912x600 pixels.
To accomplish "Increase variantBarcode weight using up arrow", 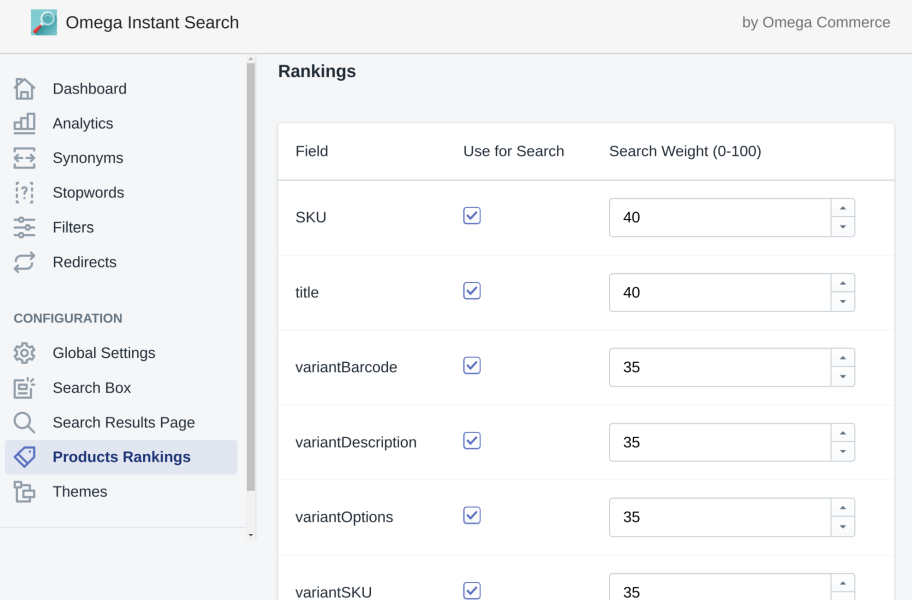I will (843, 358).
